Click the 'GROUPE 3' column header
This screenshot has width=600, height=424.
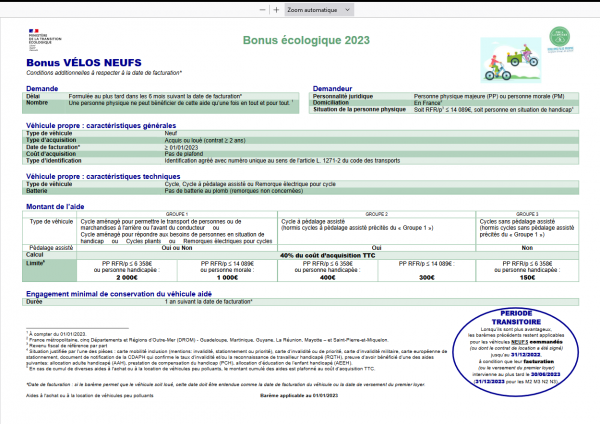527,214
